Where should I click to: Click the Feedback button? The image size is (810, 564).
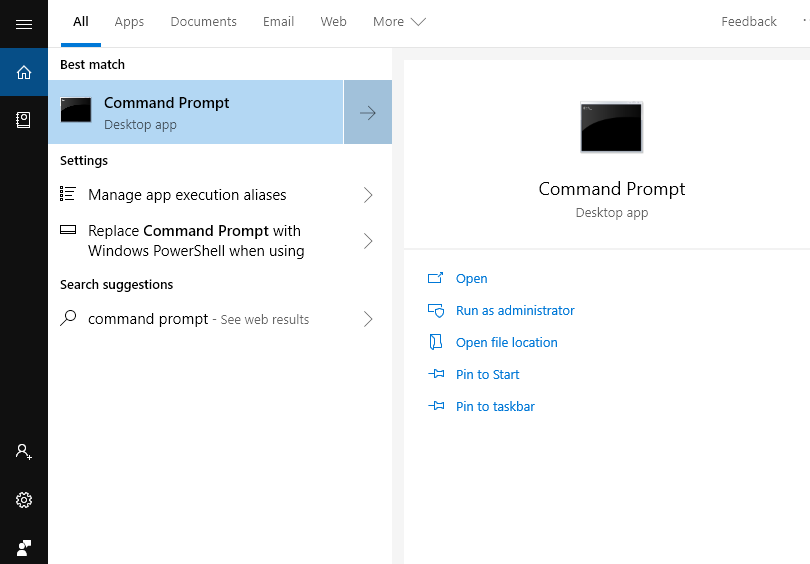pyautogui.click(x=748, y=22)
